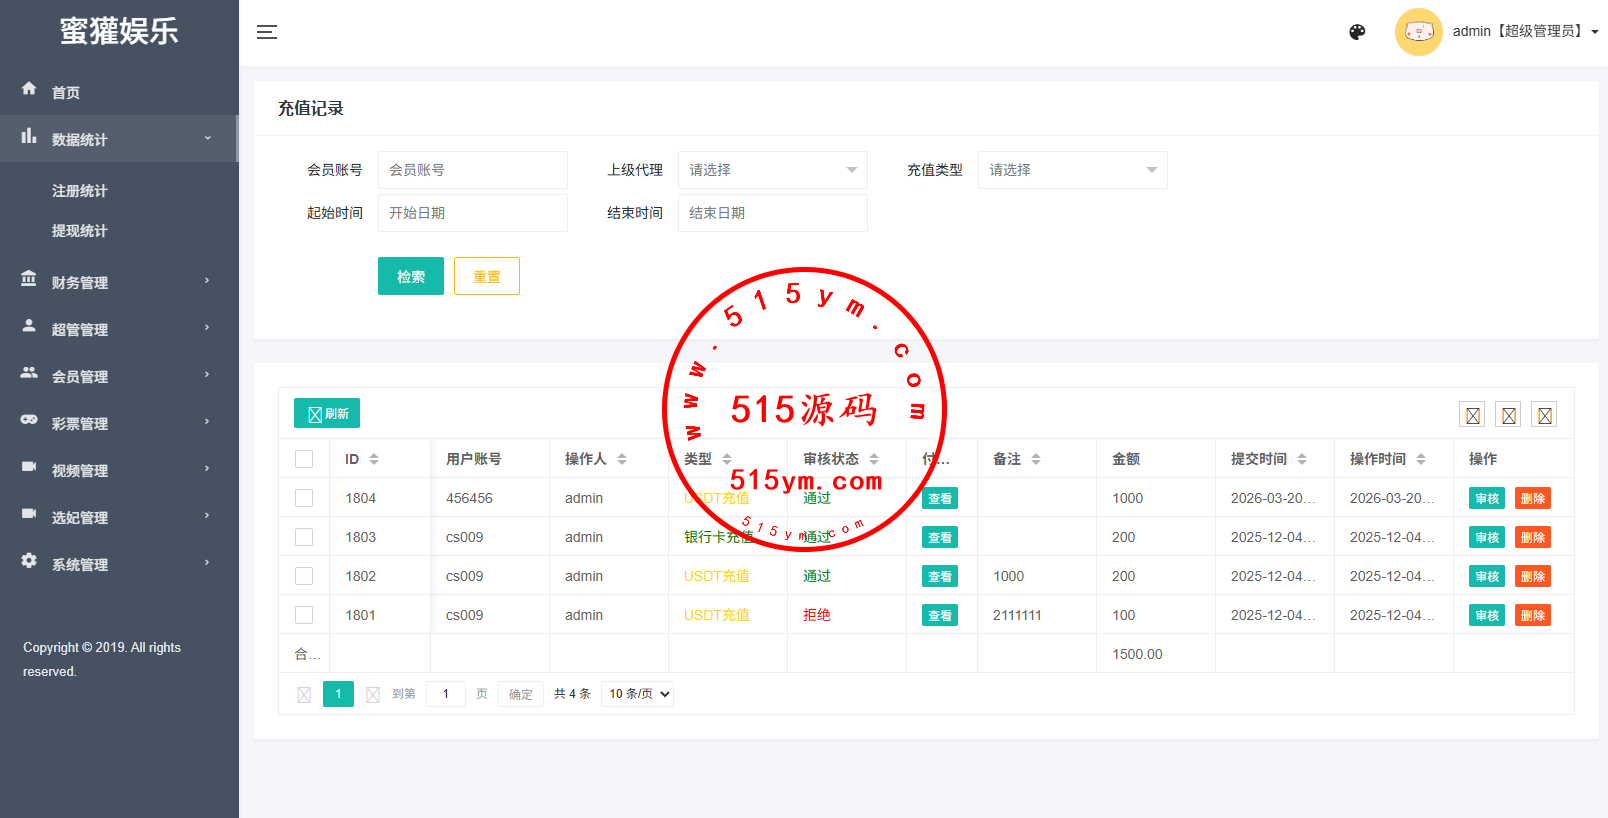Click the hamburger menu toggle icon
Viewport: 1608px width, 818px height.
click(267, 32)
